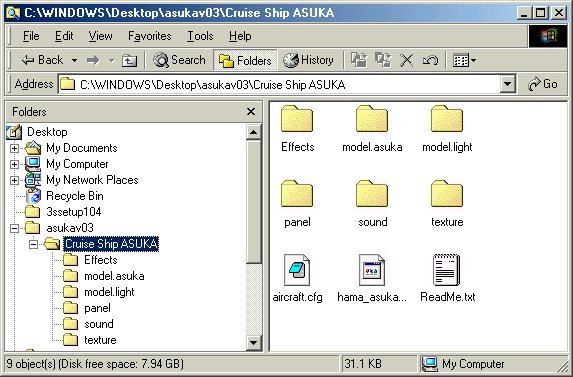This screenshot has height=377, width=573.
Task: Collapse the asukav03 tree node
Action: click(x=14, y=228)
